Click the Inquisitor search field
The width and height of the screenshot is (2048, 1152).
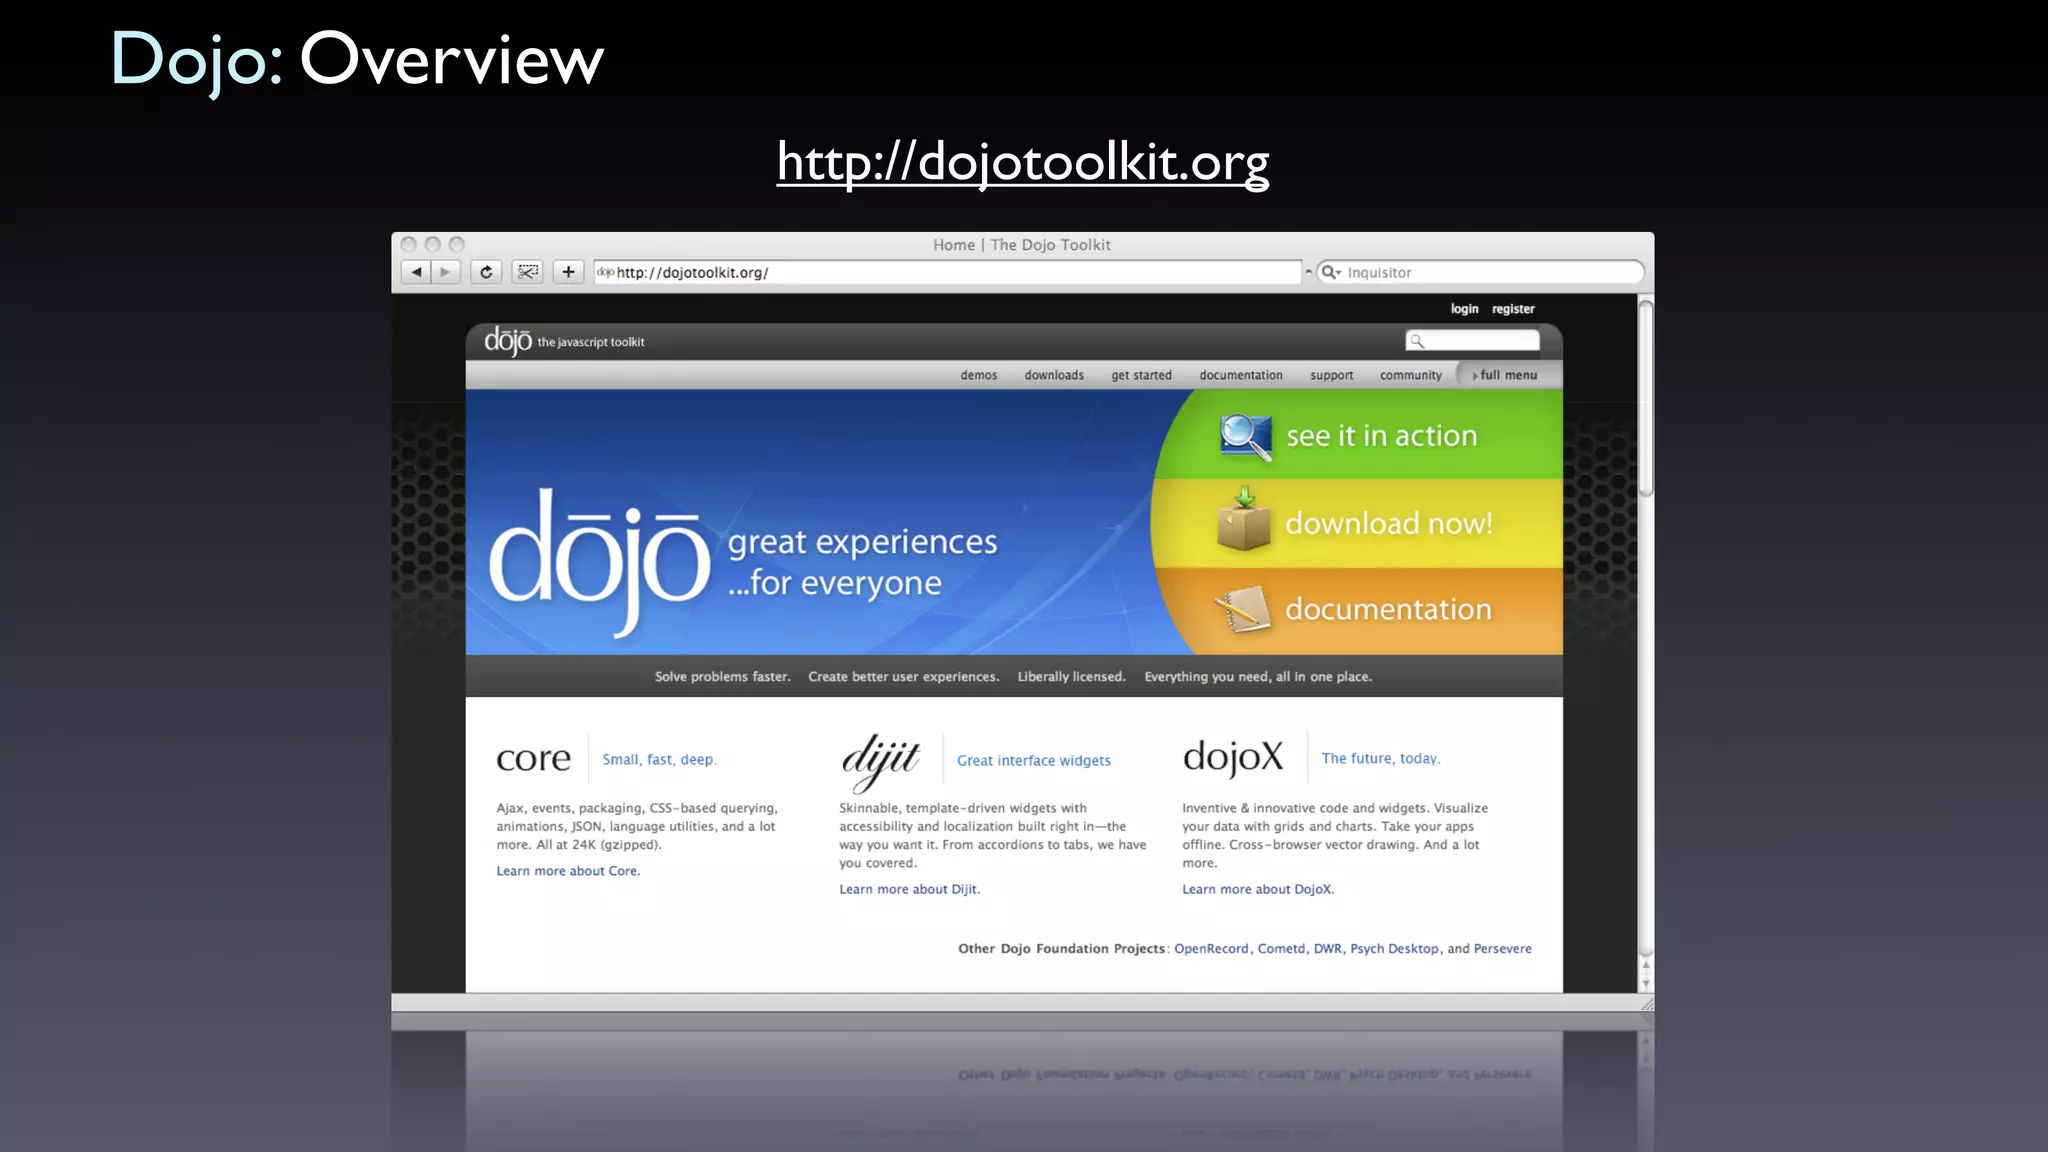pos(1481,272)
